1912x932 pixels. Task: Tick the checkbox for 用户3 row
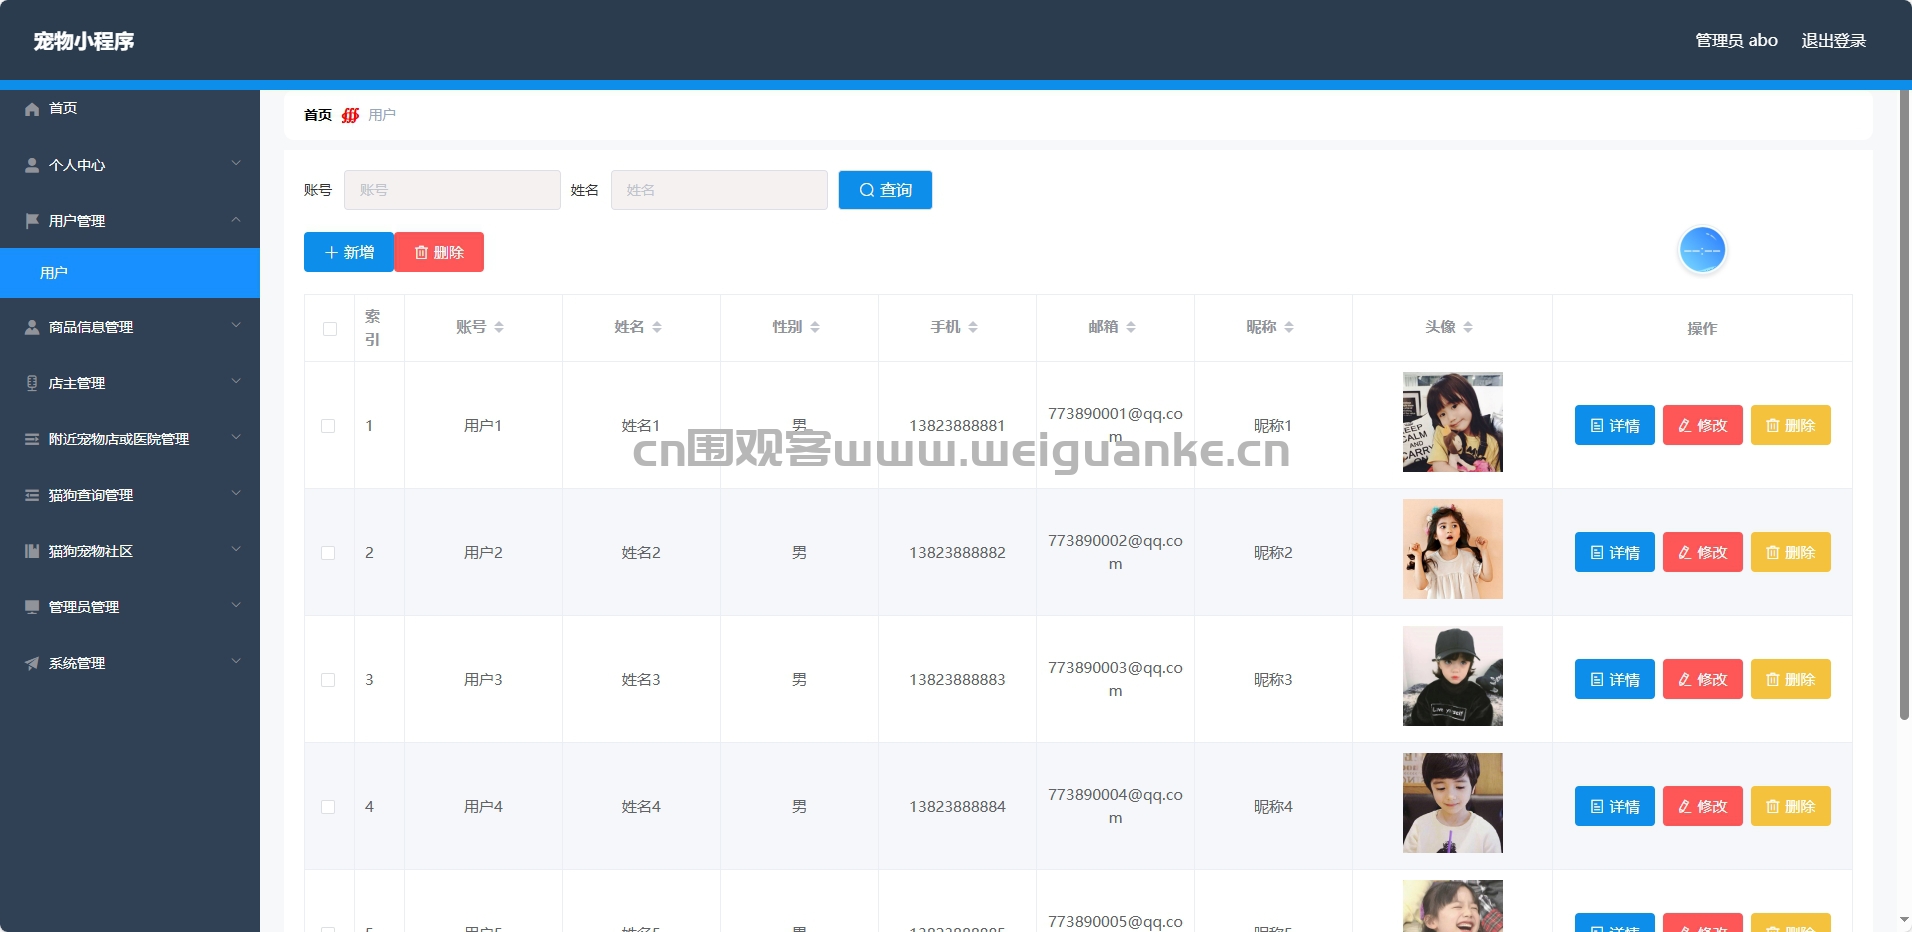(328, 680)
